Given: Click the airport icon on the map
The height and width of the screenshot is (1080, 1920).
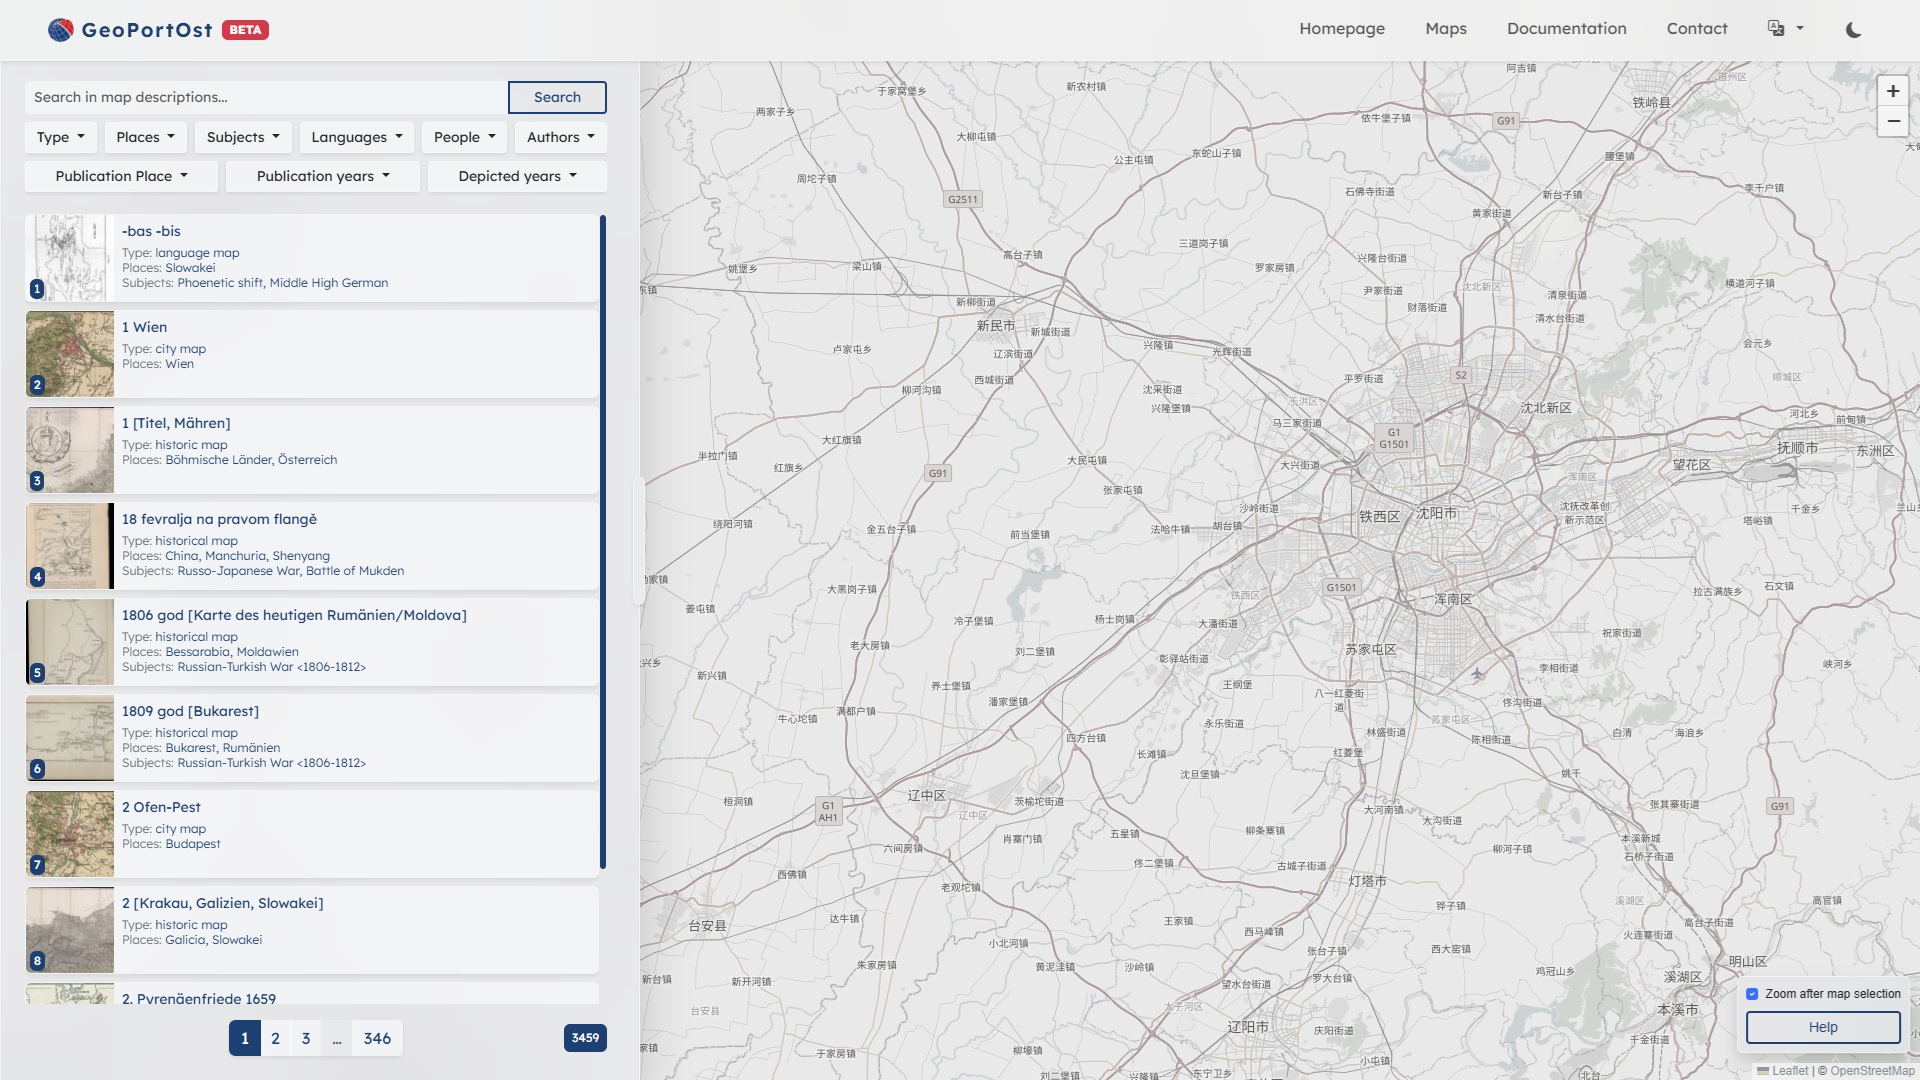Looking at the screenshot, I should (x=1477, y=673).
